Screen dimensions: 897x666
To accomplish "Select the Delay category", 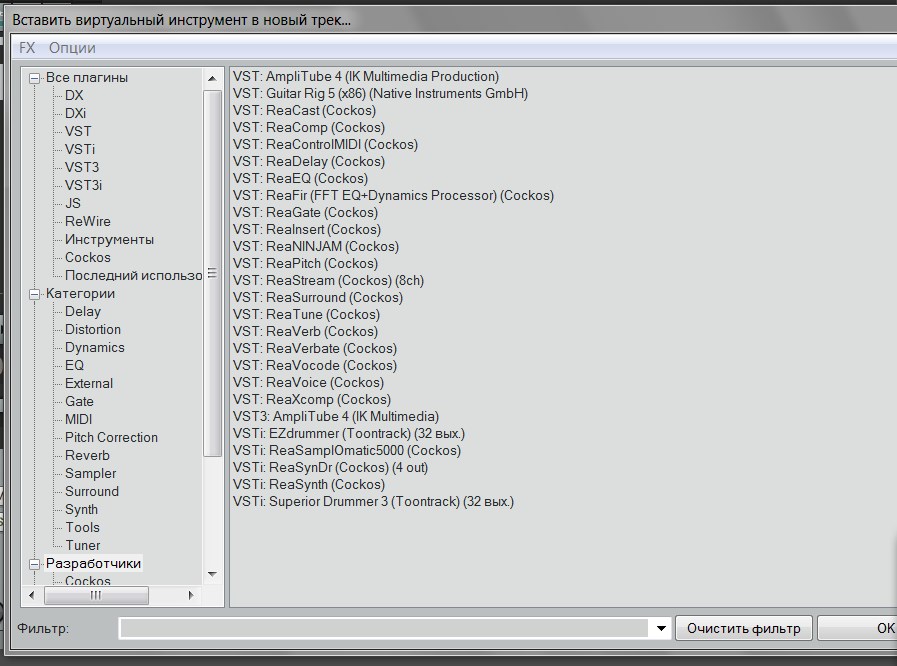I will pos(83,312).
